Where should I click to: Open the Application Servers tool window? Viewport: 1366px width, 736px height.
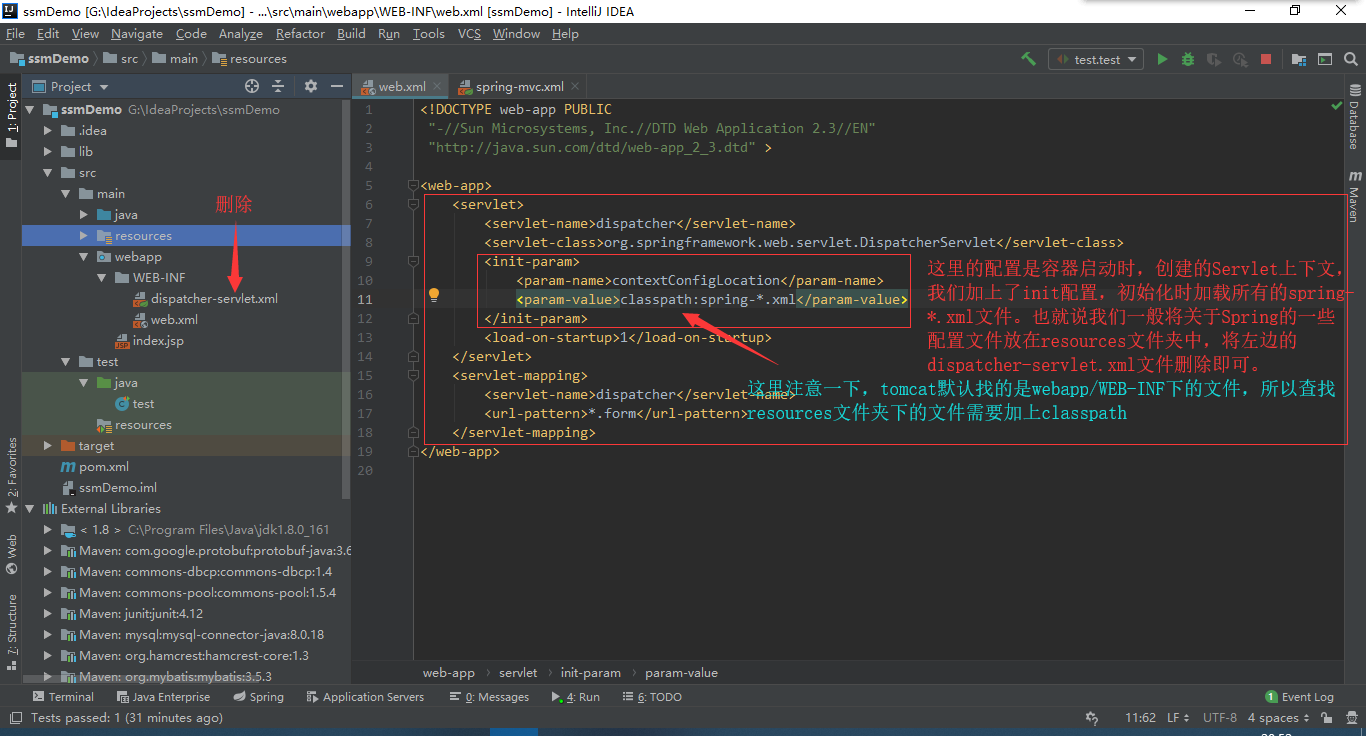pyautogui.click(x=365, y=697)
